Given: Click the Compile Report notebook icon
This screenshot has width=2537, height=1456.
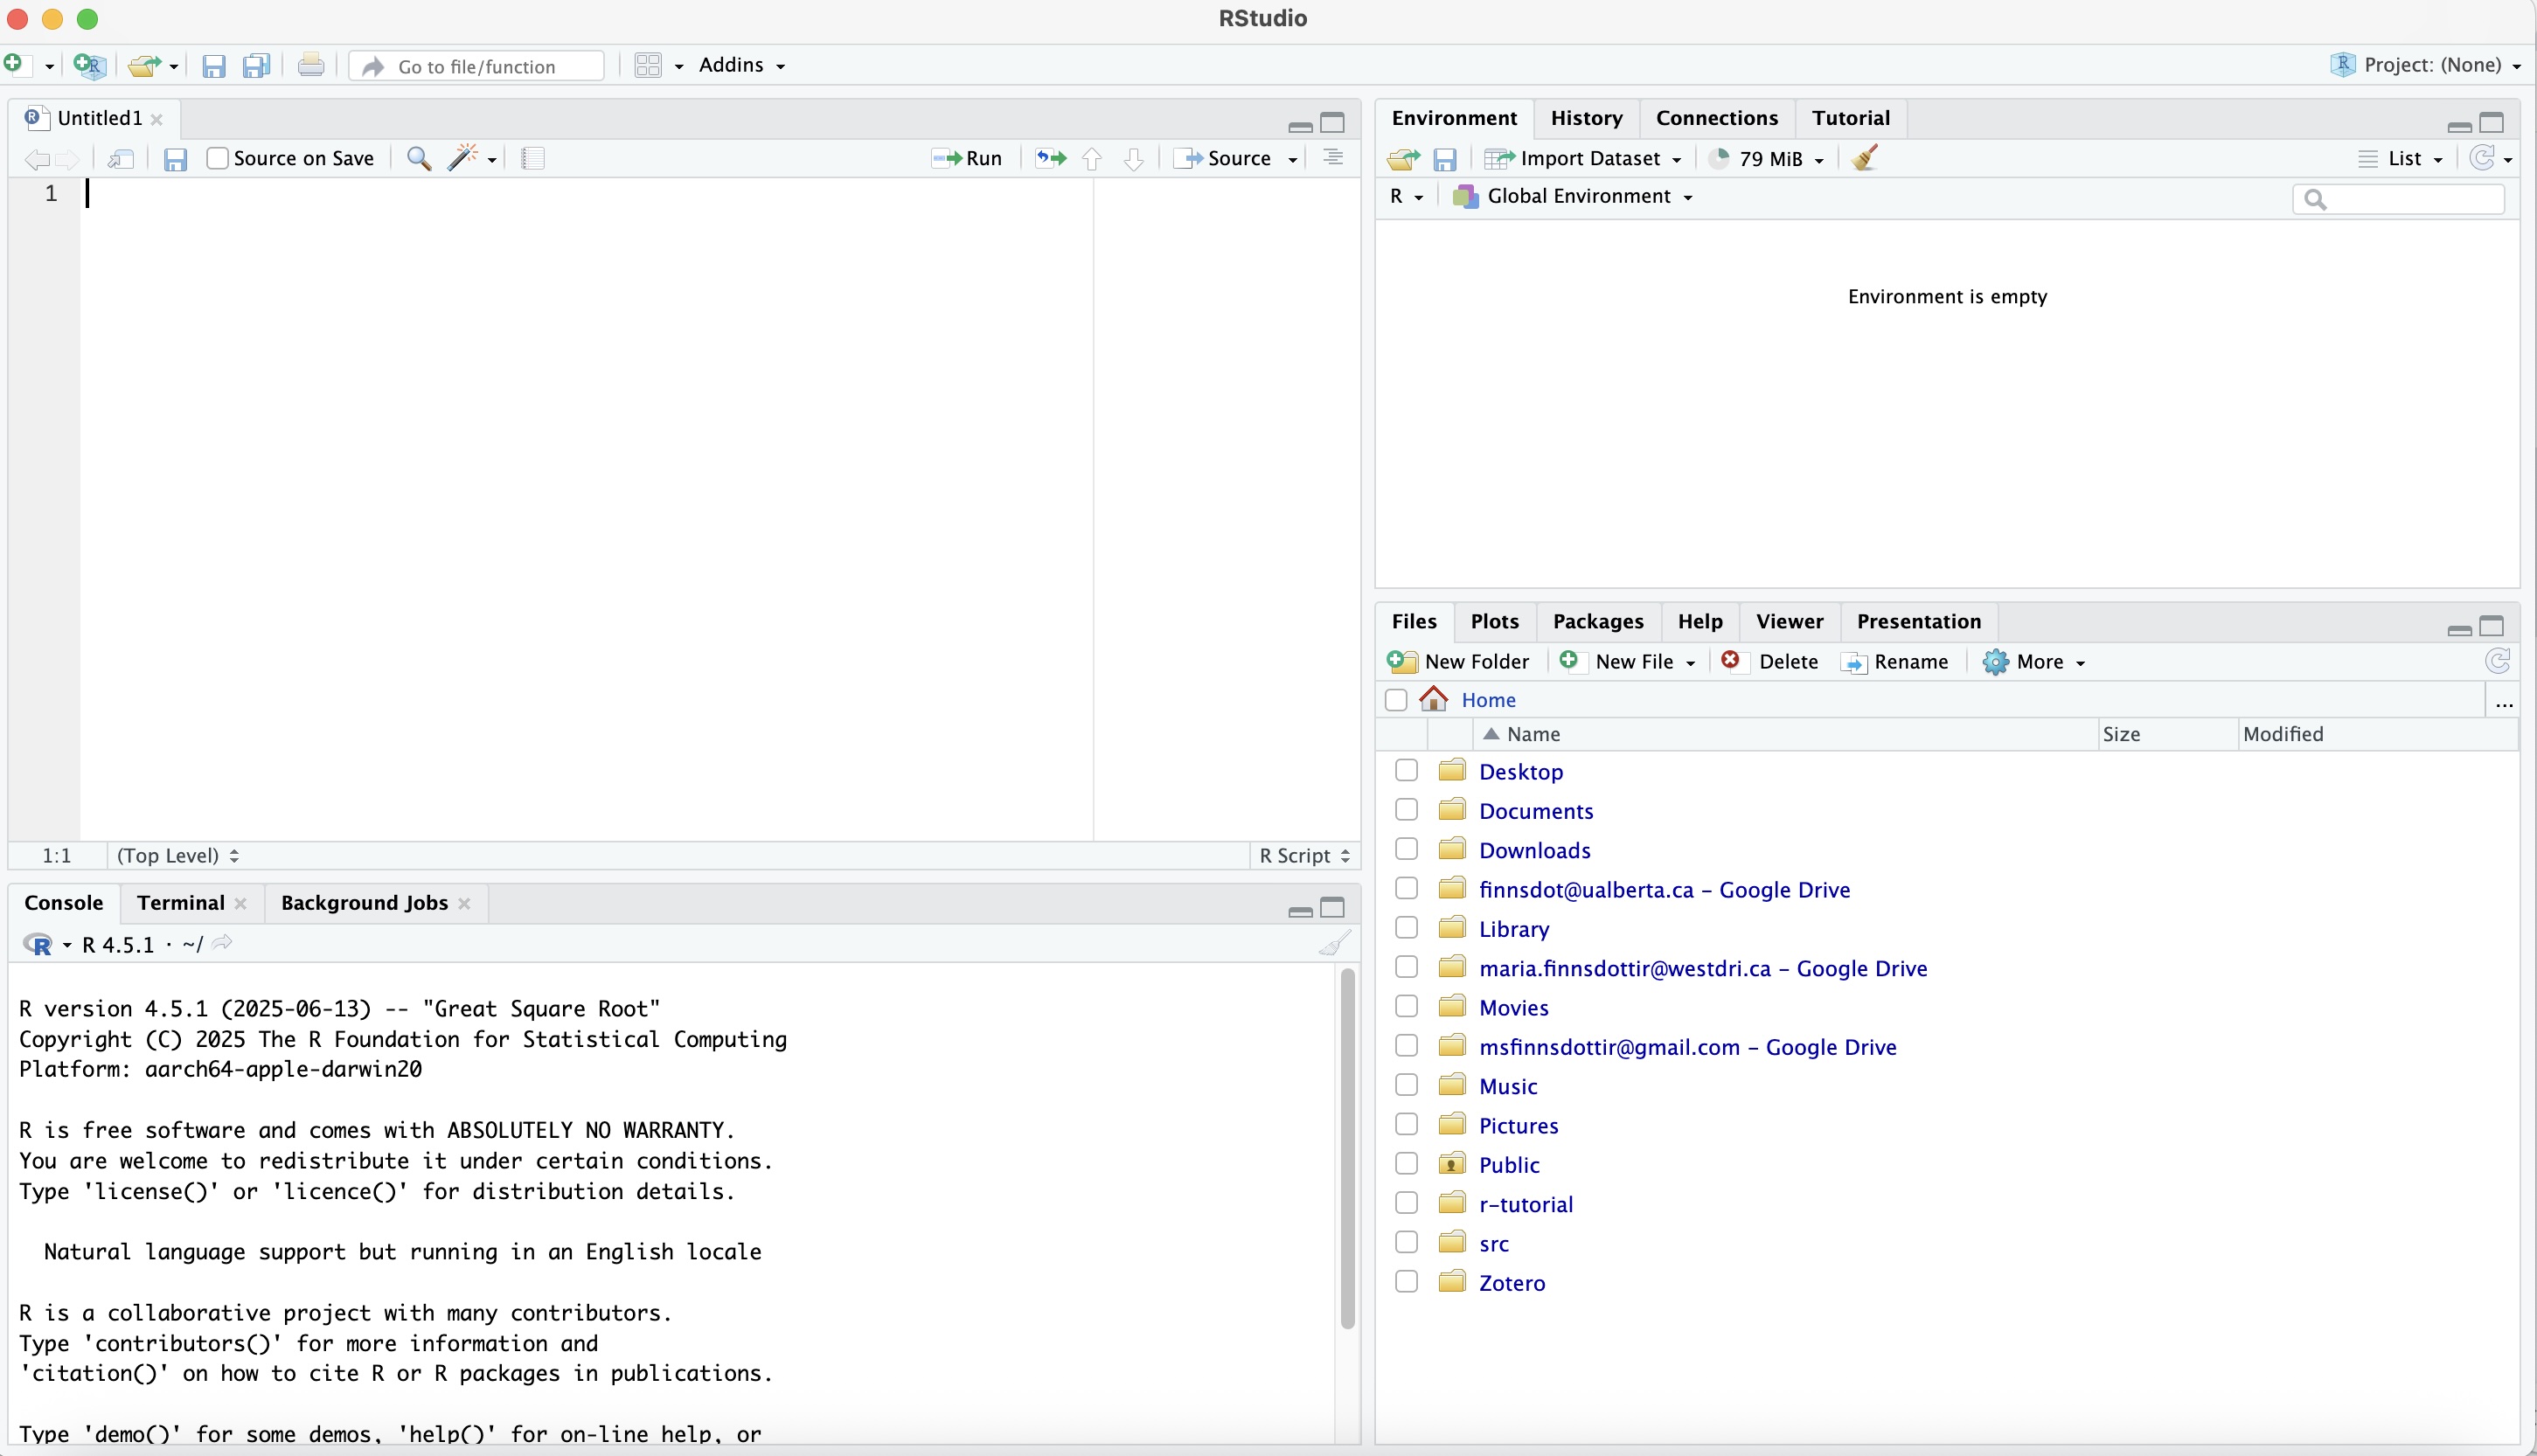Looking at the screenshot, I should [x=533, y=158].
